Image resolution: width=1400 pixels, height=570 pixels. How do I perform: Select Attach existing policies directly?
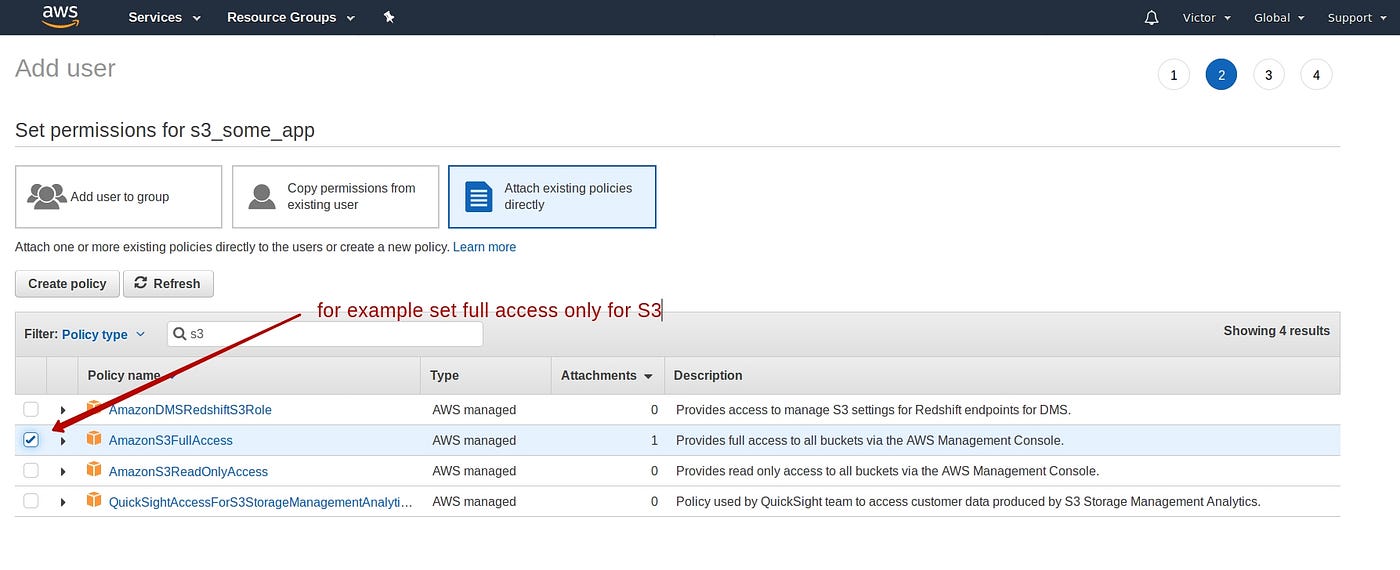coord(552,197)
